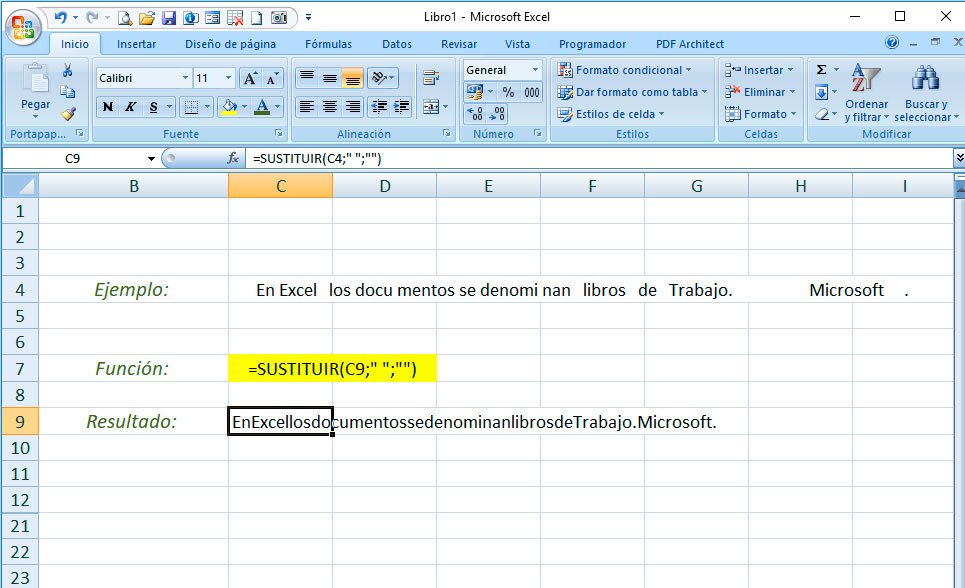This screenshot has width=965, height=588.
Task: Center text horizontally in the cell
Action: [x=329, y=107]
